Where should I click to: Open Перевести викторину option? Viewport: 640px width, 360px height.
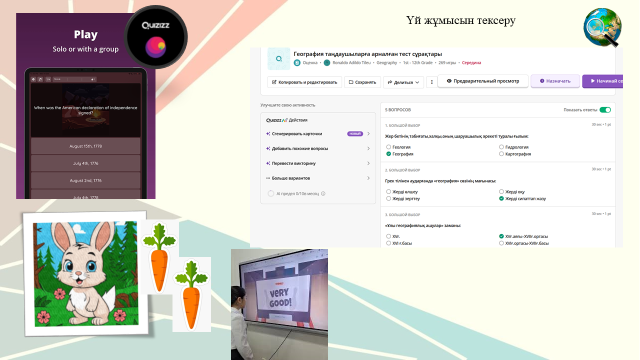(318, 163)
